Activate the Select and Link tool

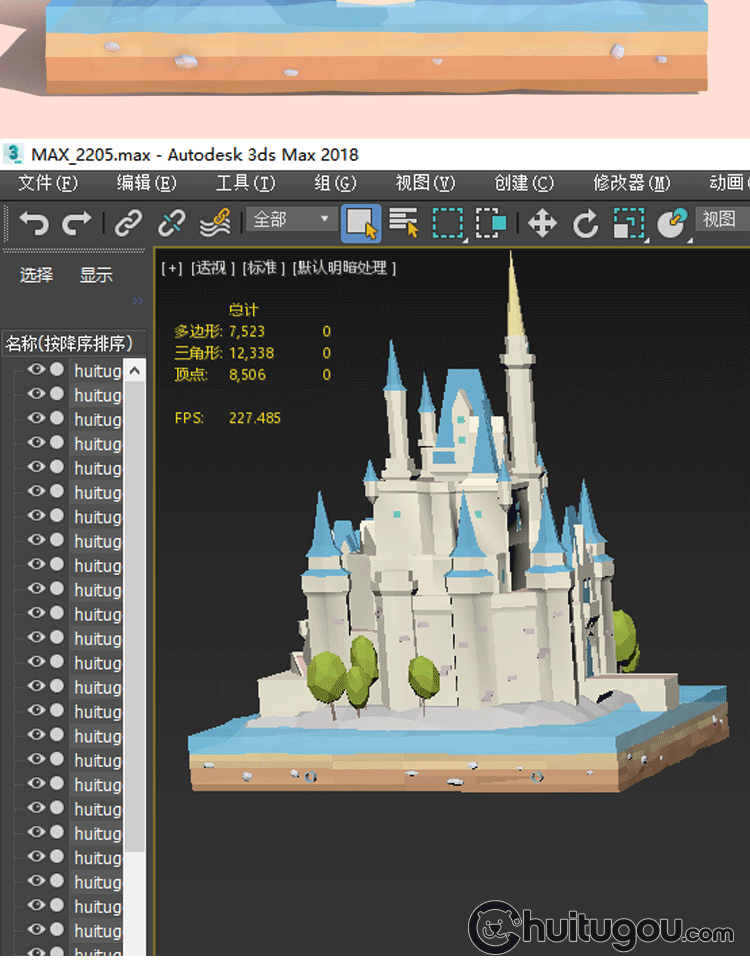tap(128, 222)
